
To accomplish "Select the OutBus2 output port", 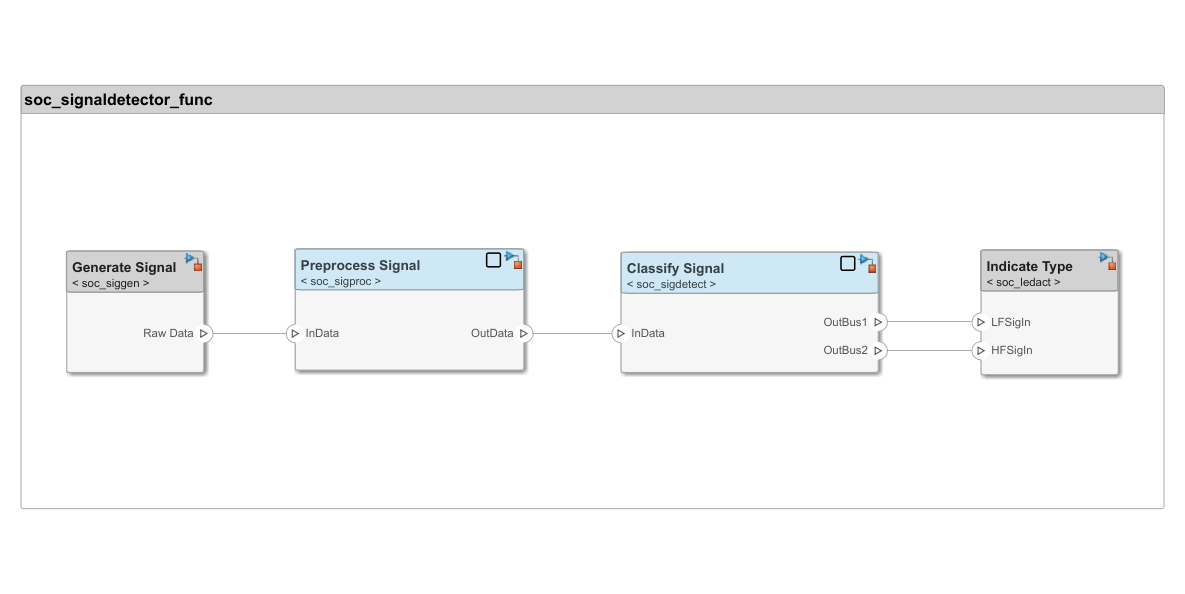I will pyautogui.click(x=878, y=351).
